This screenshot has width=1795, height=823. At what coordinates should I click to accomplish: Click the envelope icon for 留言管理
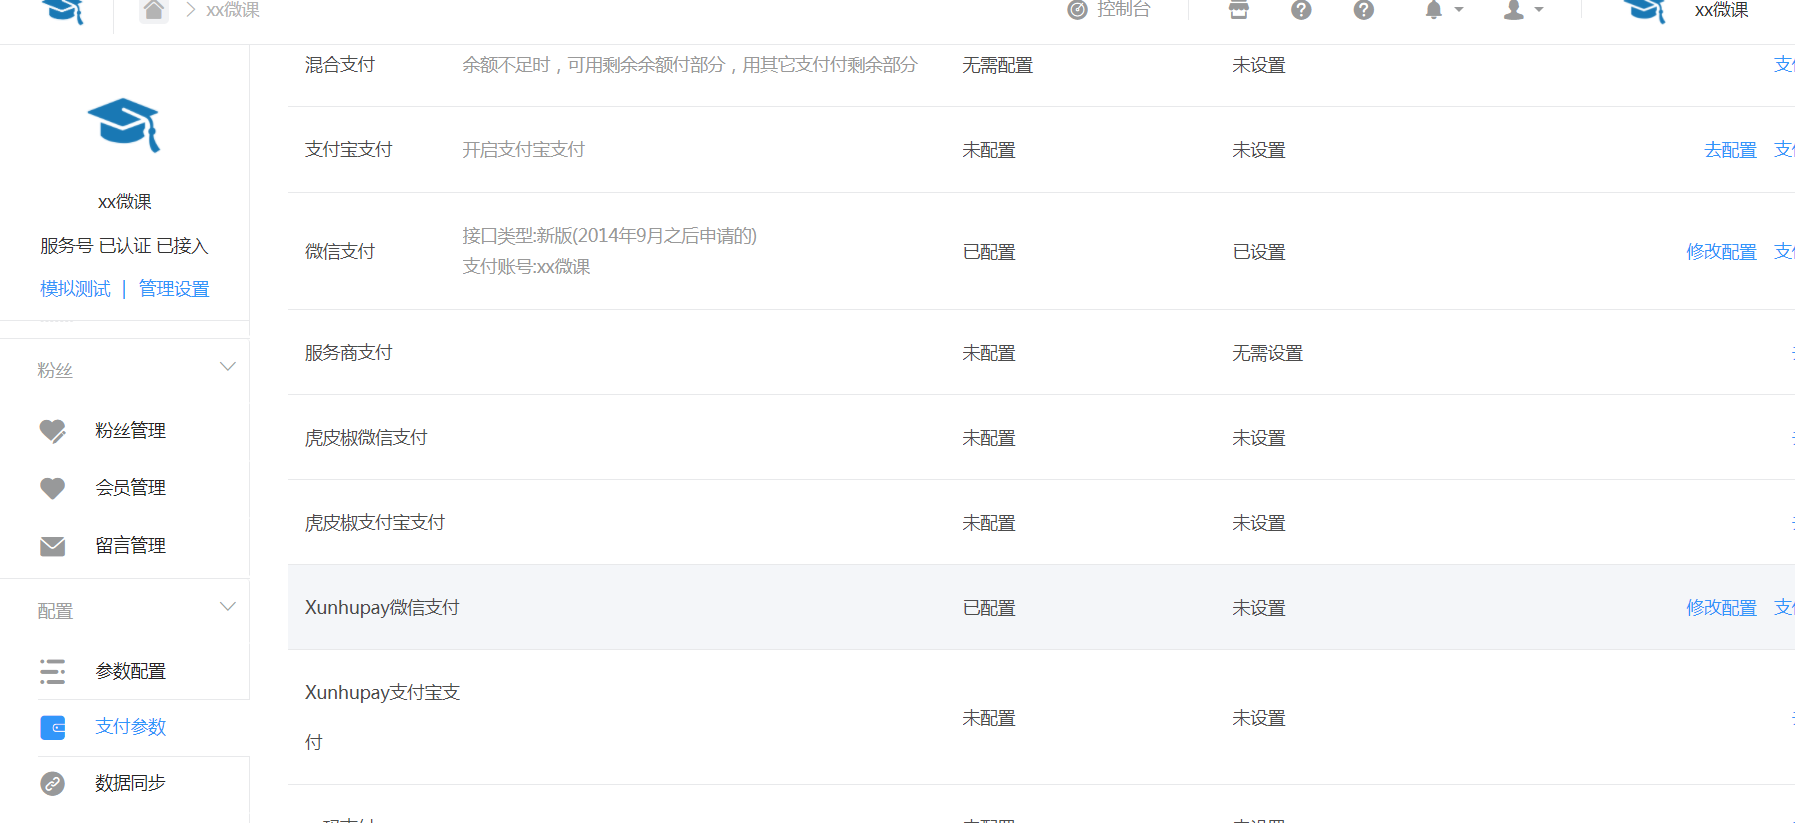click(x=53, y=546)
